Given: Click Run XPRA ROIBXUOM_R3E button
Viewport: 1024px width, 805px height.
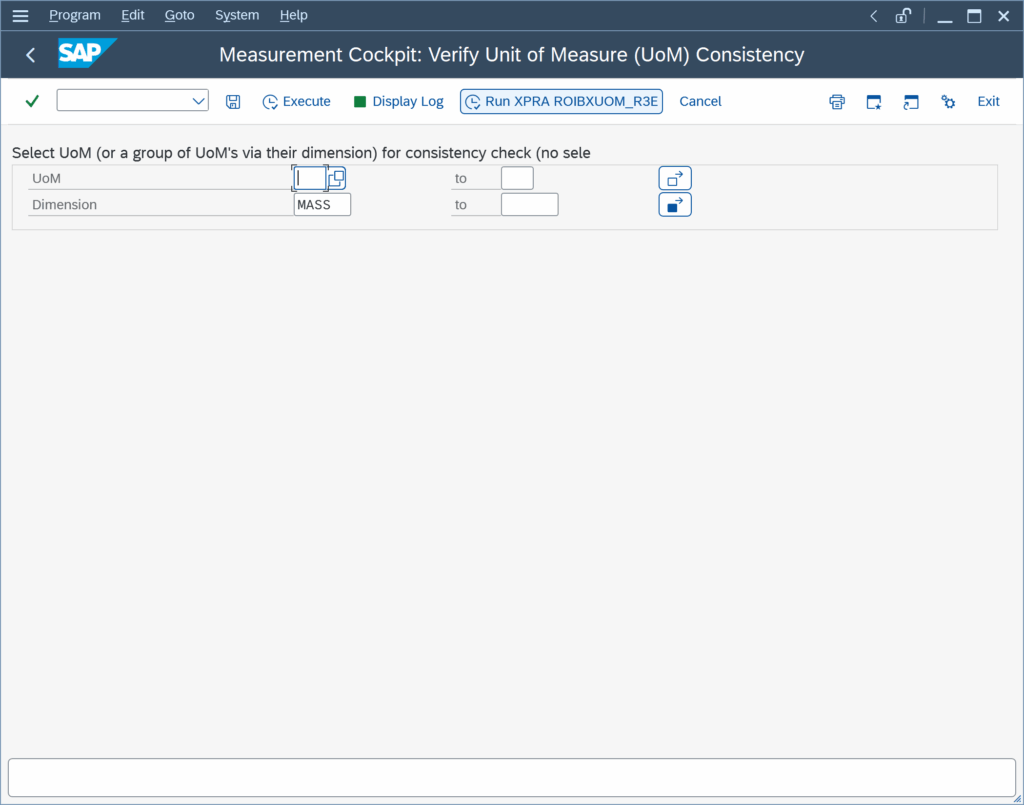Looking at the screenshot, I should click(x=561, y=101).
